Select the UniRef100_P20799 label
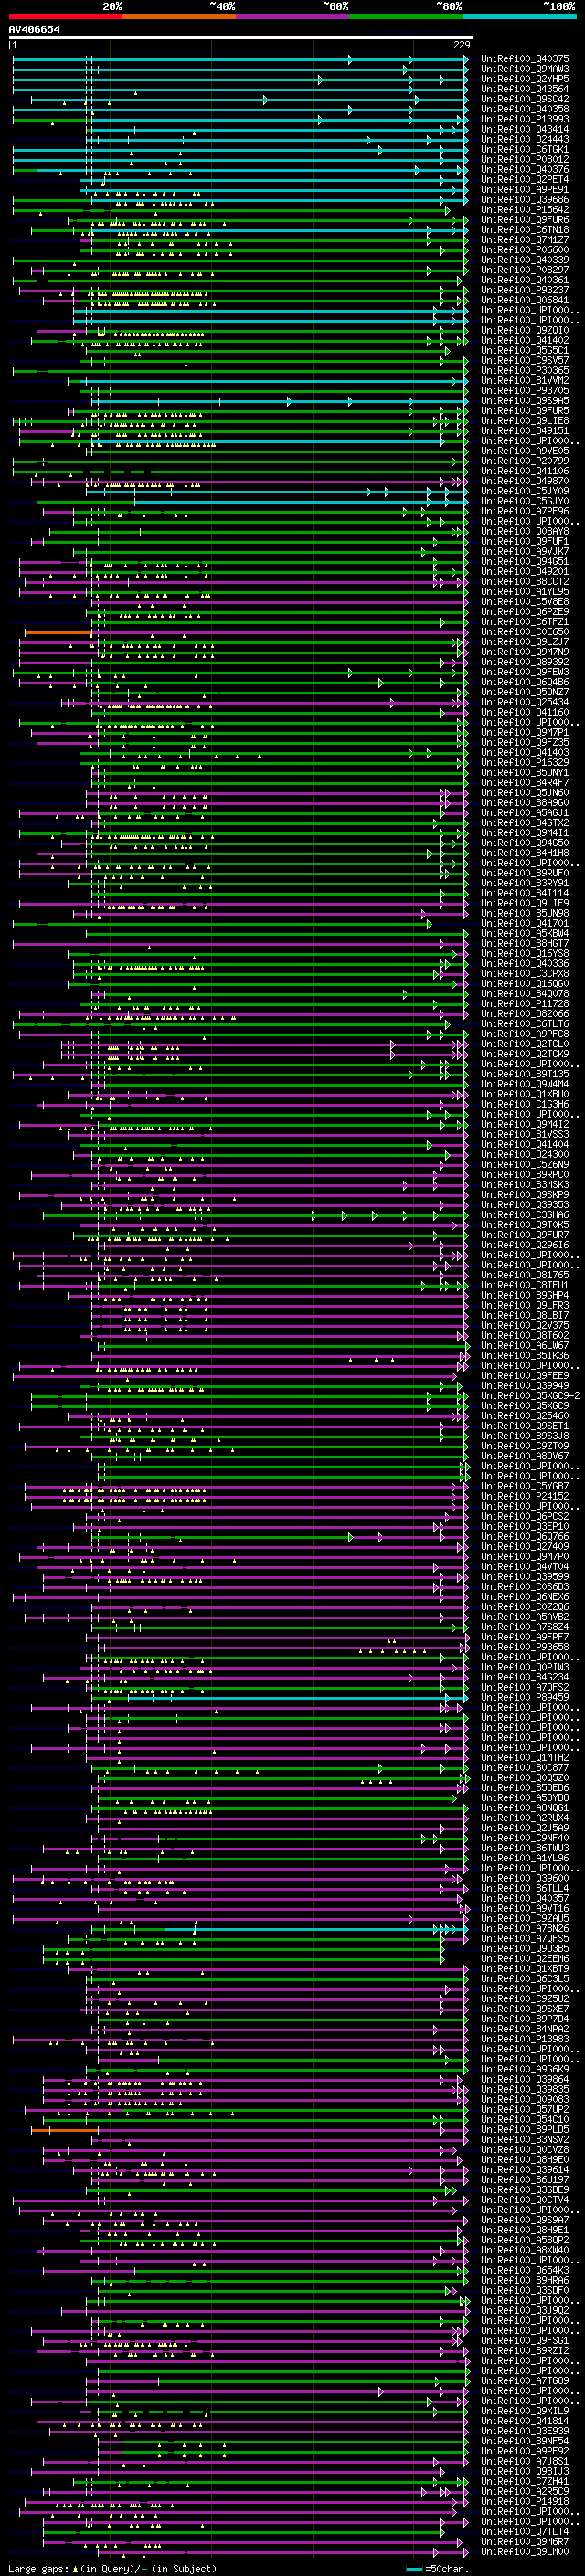 (x=524, y=461)
